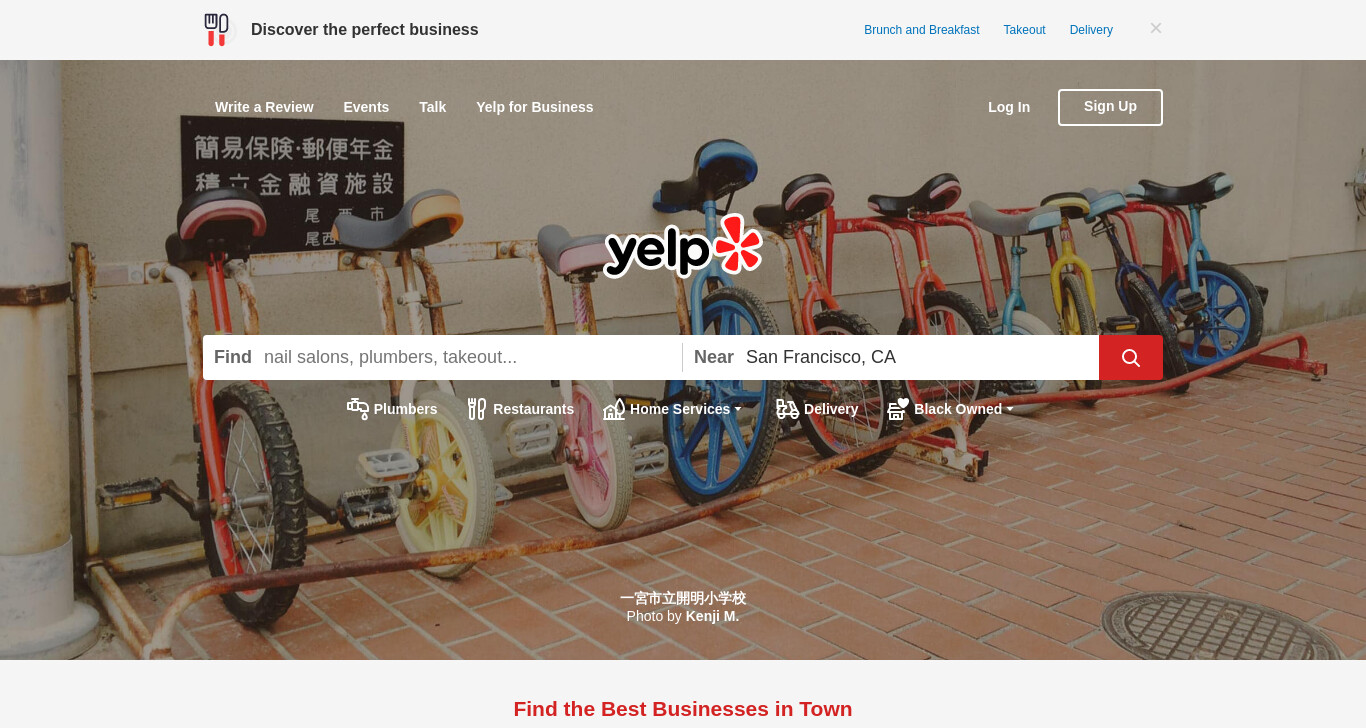Expand the Black Owned dropdown arrow
The height and width of the screenshot is (728, 1366).
tap(1010, 410)
